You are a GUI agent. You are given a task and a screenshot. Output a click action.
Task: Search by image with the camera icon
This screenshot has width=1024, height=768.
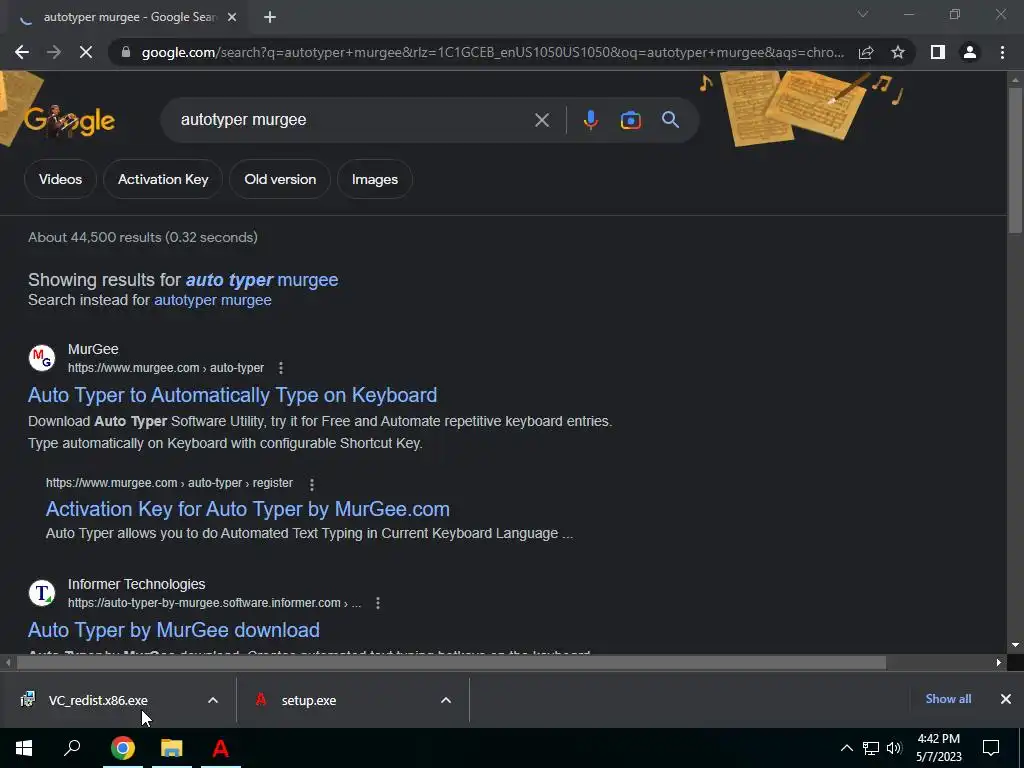[630, 120]
